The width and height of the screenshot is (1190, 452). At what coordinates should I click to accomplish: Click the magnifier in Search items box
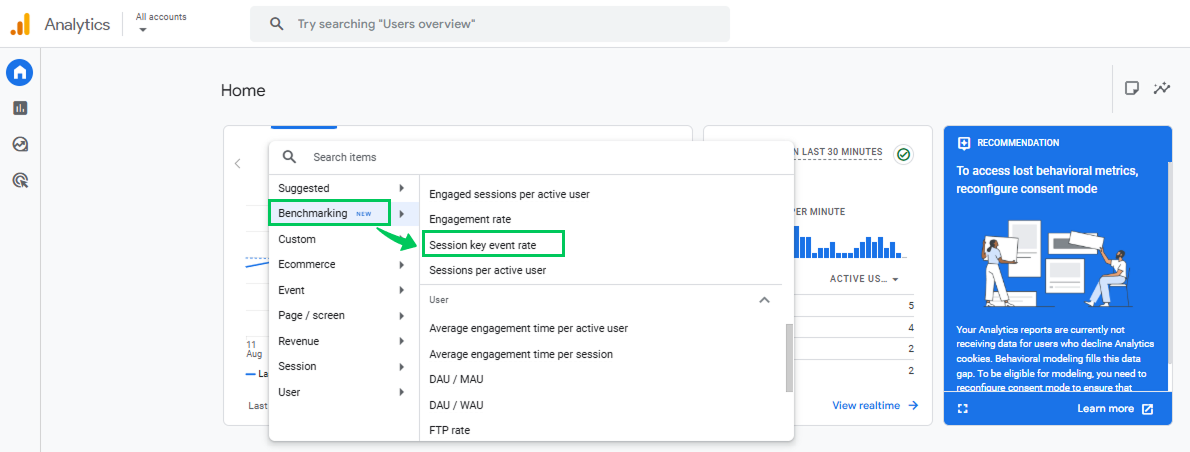click(x=288, y=157)
